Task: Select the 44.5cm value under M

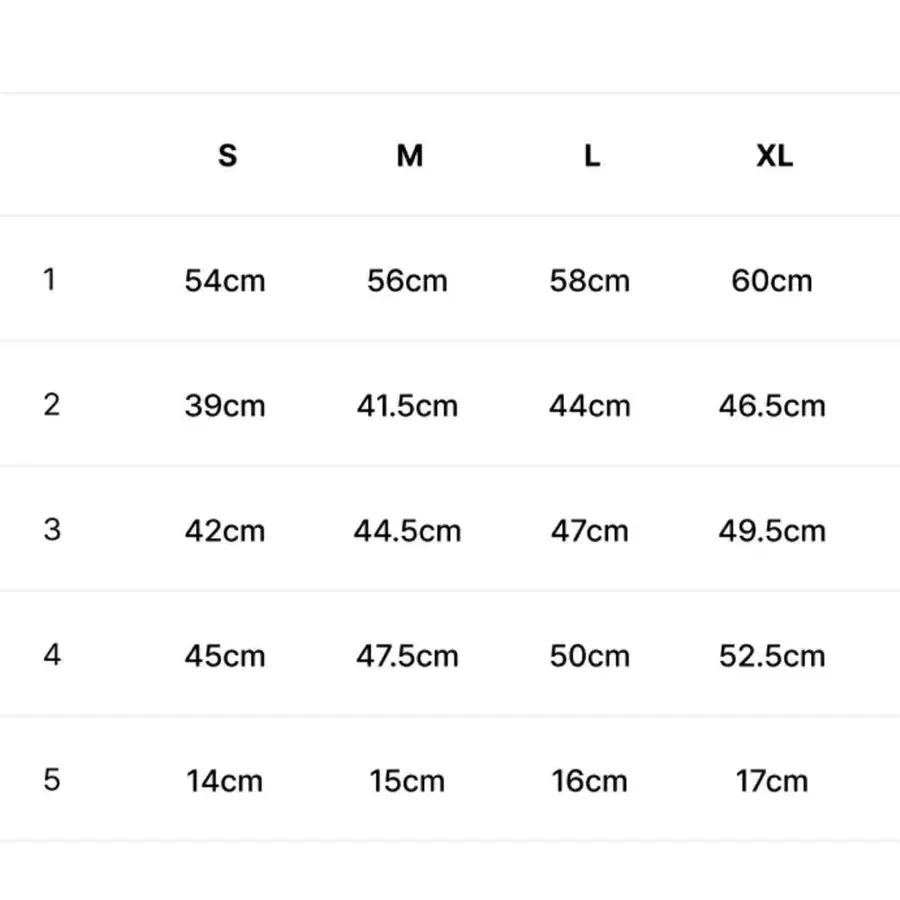Action: coord(408,530)
